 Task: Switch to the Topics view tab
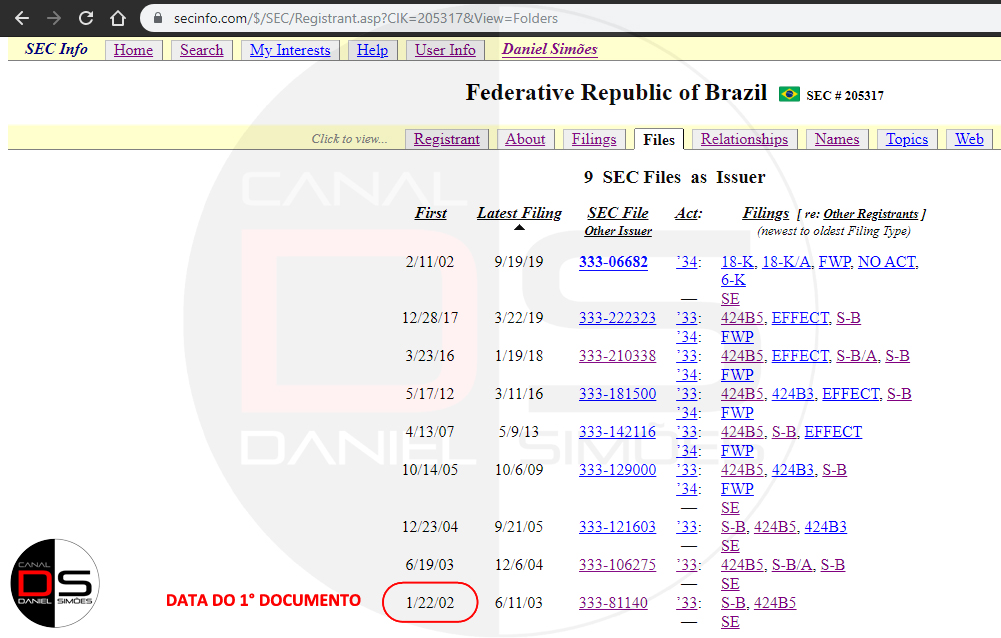(x=907, y=139)
